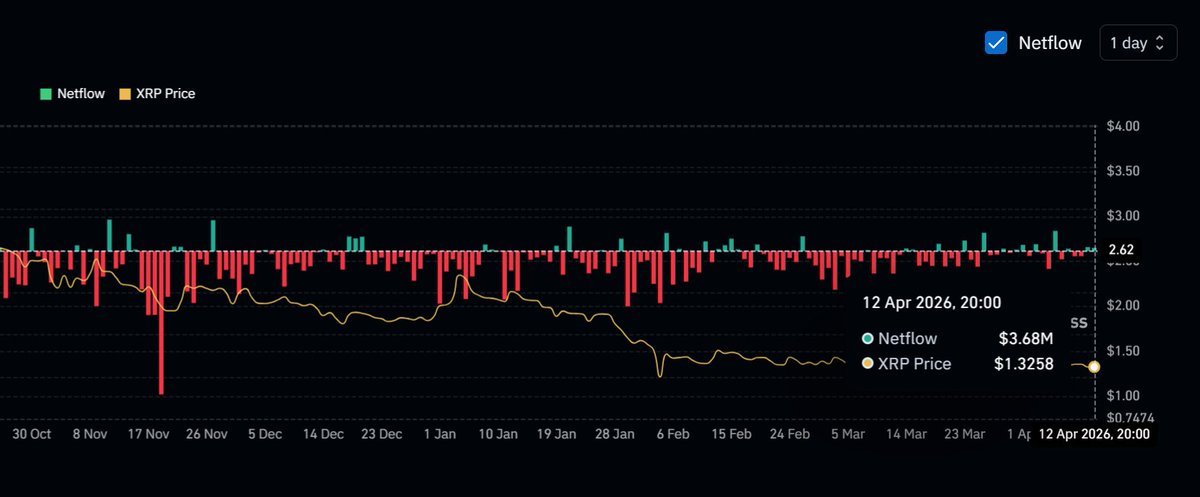Click the 24 Feb date label
Viewport: 1200px width, 497px height.
point(790,435)
